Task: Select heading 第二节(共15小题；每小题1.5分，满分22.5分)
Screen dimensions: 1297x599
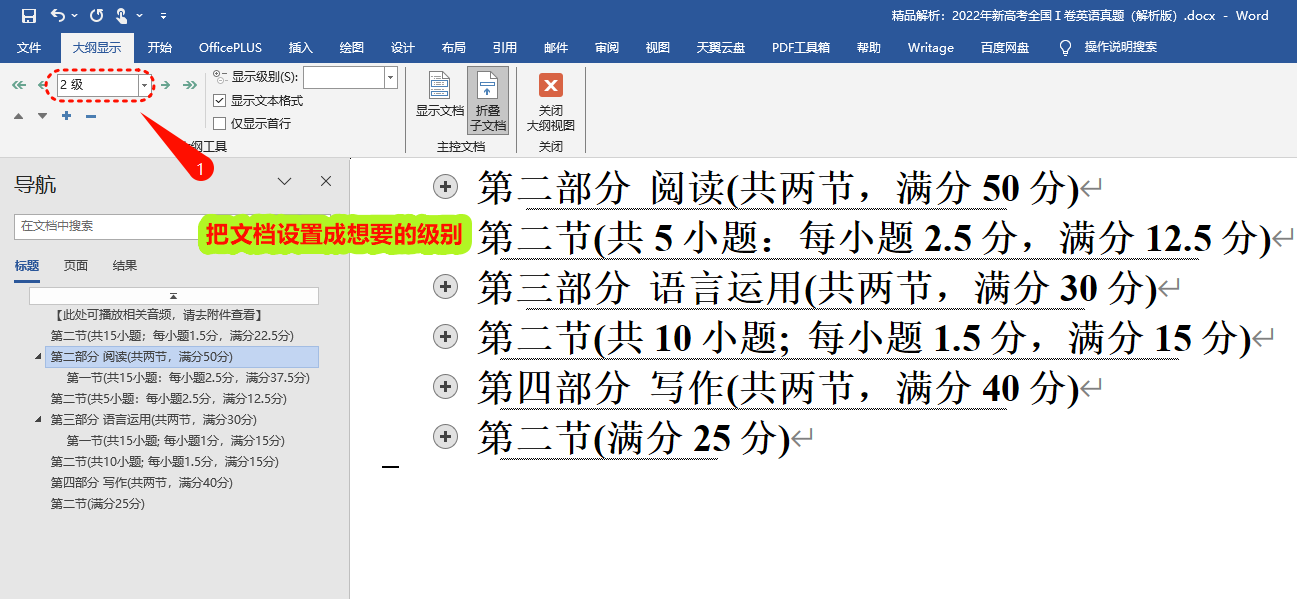Action: coord(172,336)
